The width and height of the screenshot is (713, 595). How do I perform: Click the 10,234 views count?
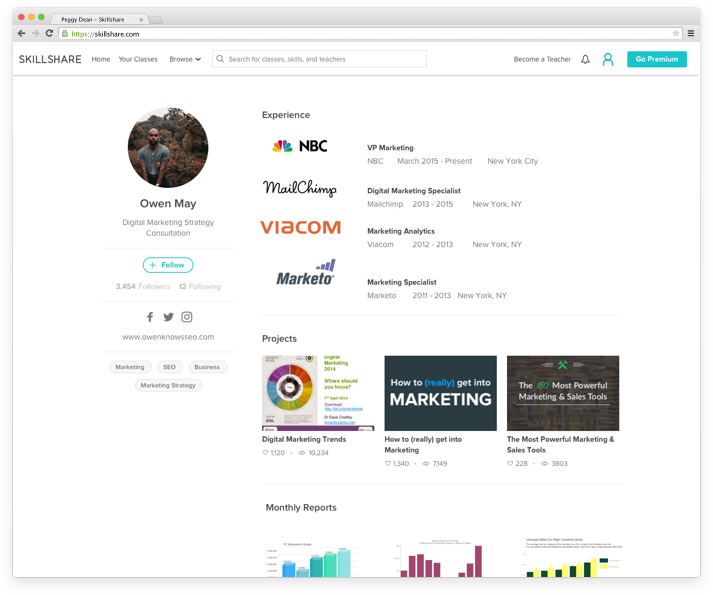(x=318, y=453)
